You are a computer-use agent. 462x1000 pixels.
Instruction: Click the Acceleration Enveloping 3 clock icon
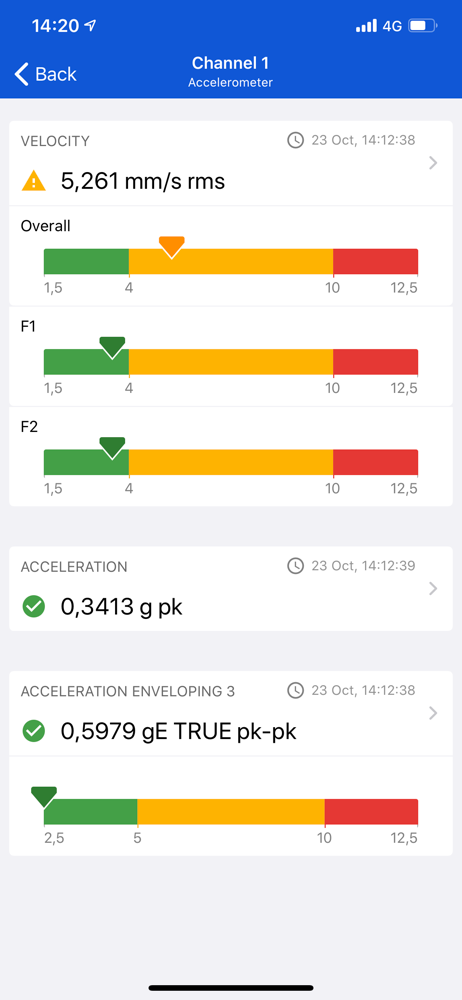click(x=295, y=690)
